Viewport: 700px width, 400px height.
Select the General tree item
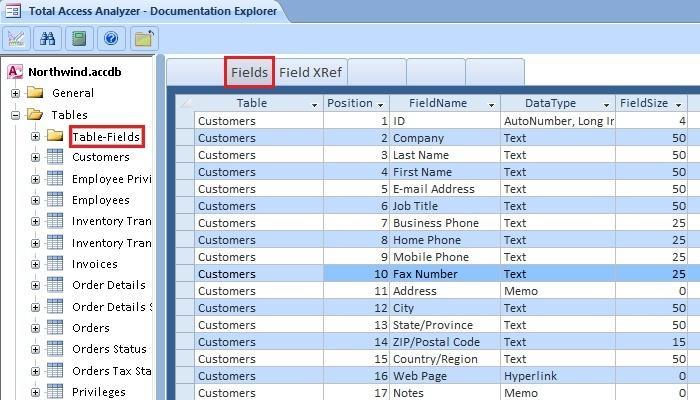(73, 93)
